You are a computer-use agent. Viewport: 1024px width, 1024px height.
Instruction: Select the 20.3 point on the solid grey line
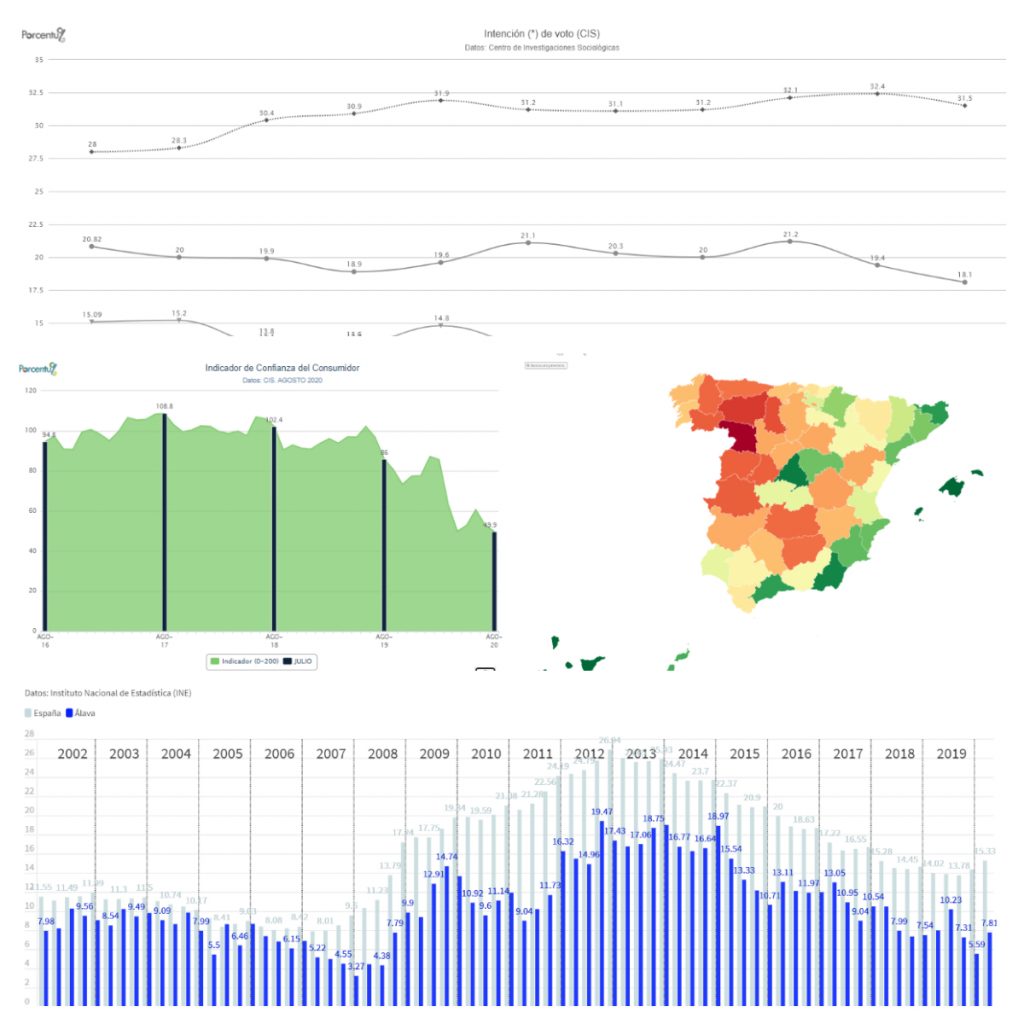point(616,253)
